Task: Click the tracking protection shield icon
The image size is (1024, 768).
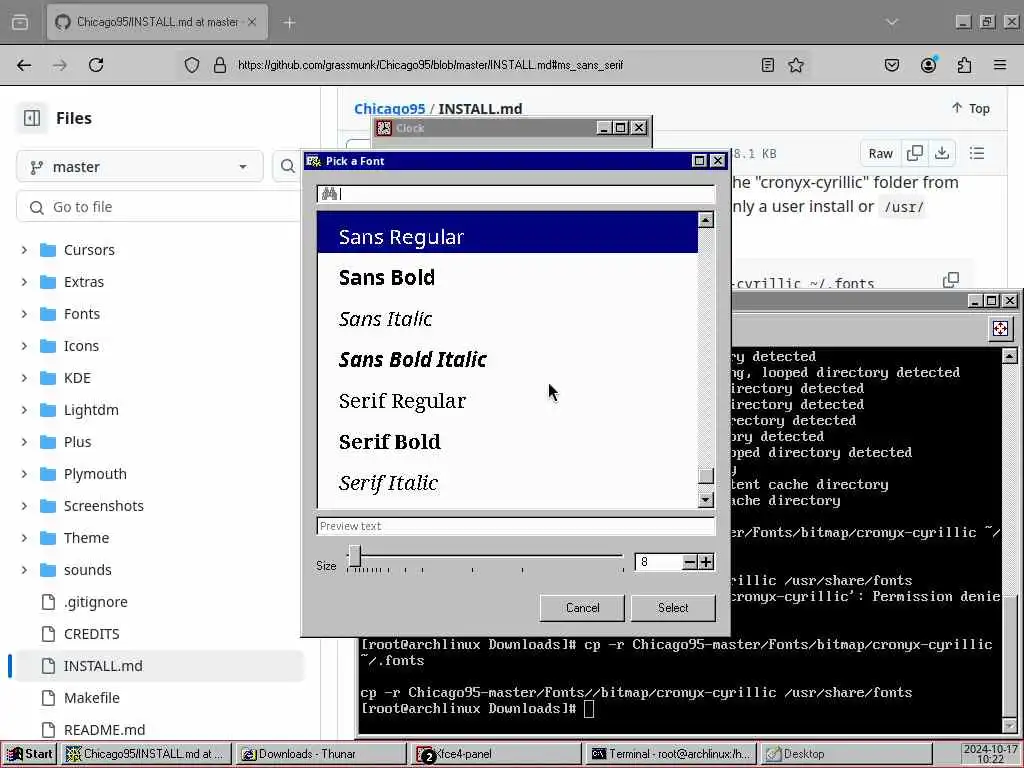Action: click(x=191, y=65)
